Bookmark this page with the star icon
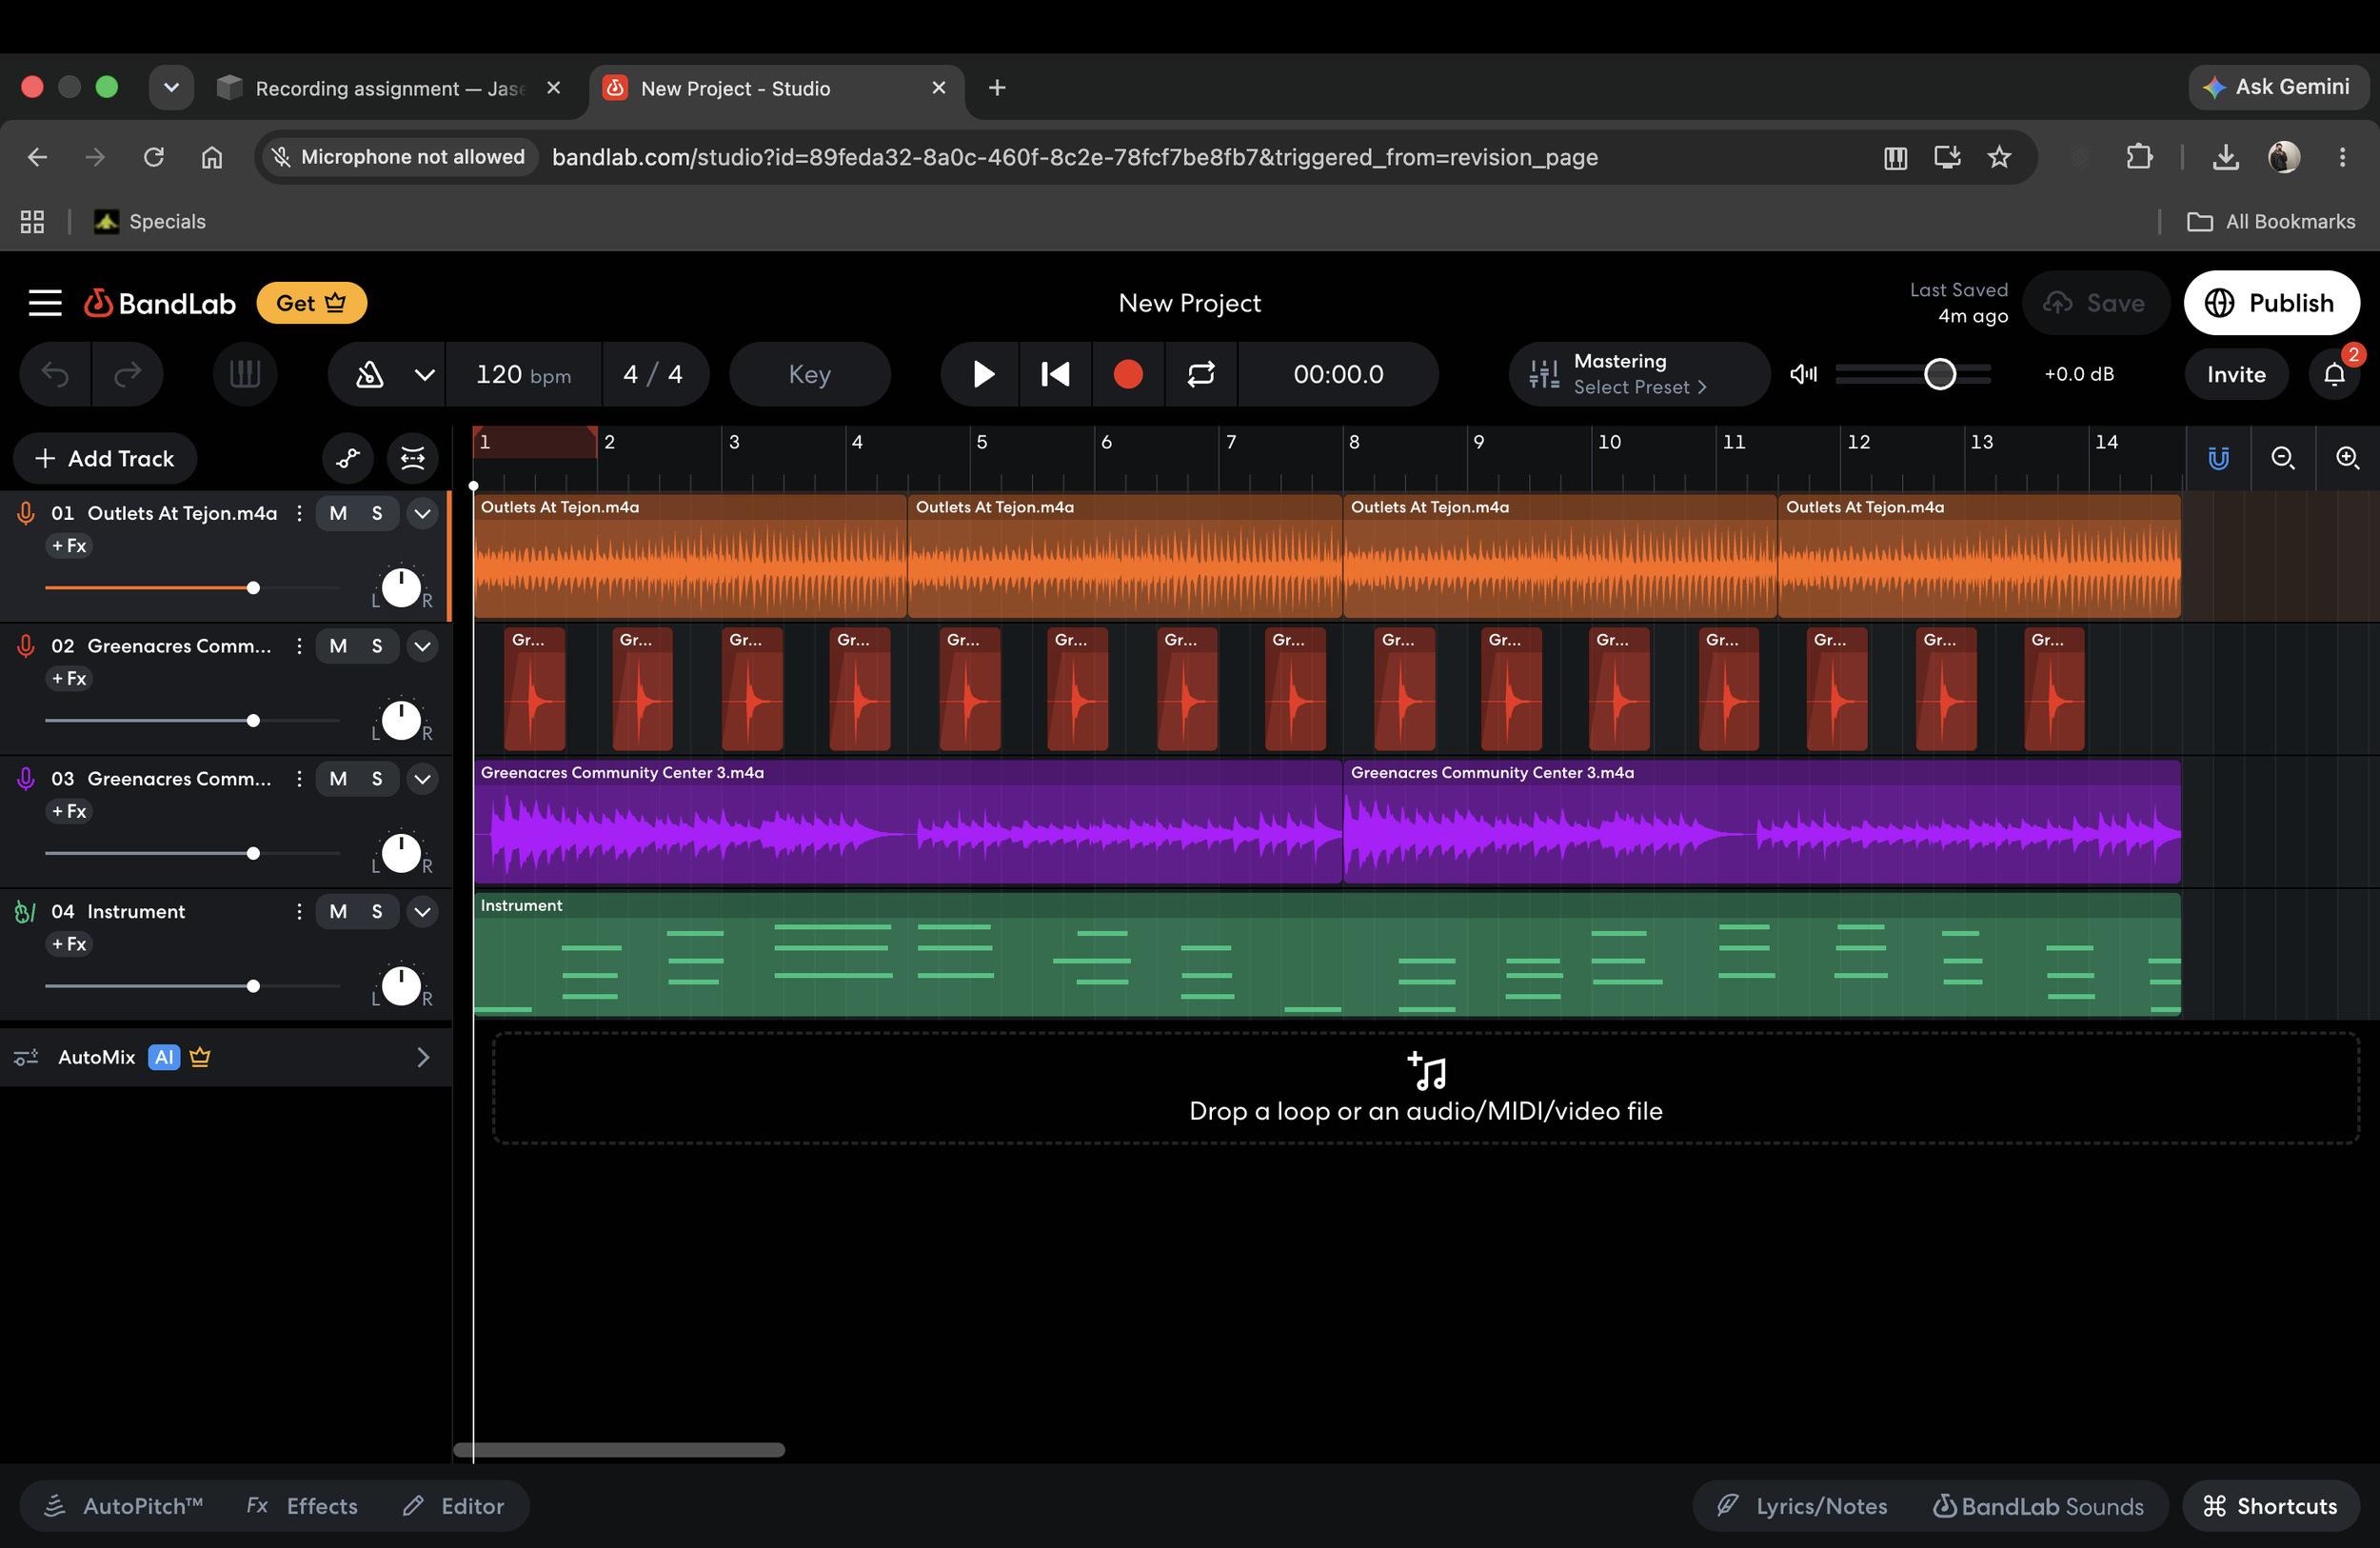The width and height of the screenshot is (2380, 1548). click(x=1999, y=157)
